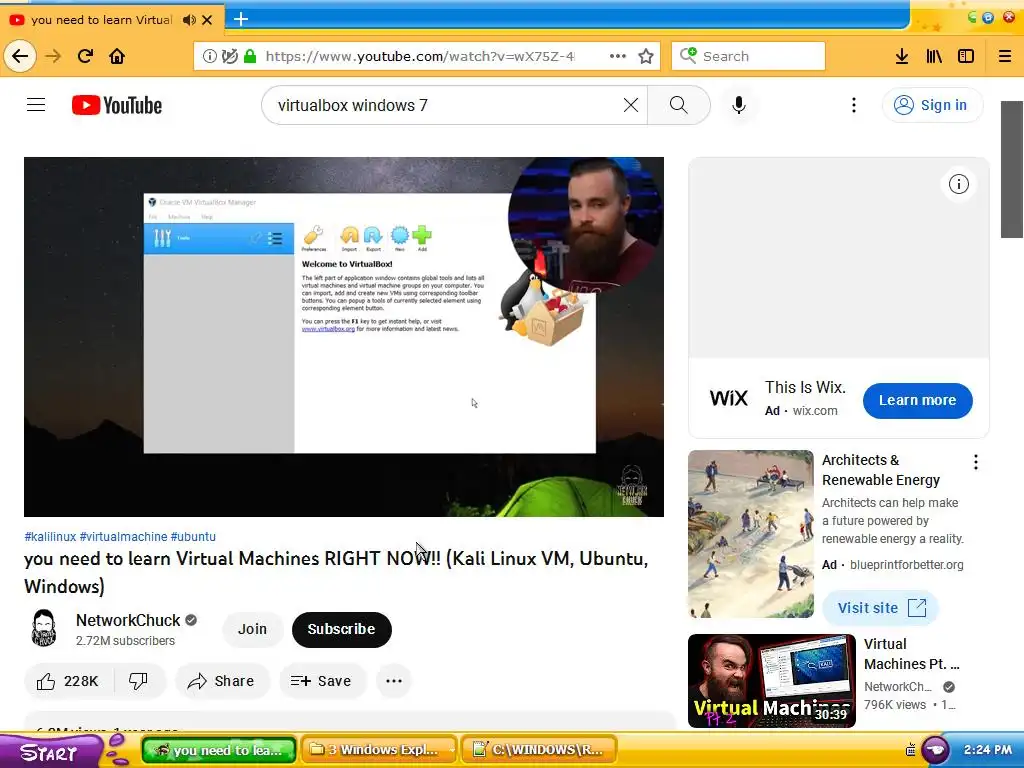Click the Sign in button

point(932,105)
